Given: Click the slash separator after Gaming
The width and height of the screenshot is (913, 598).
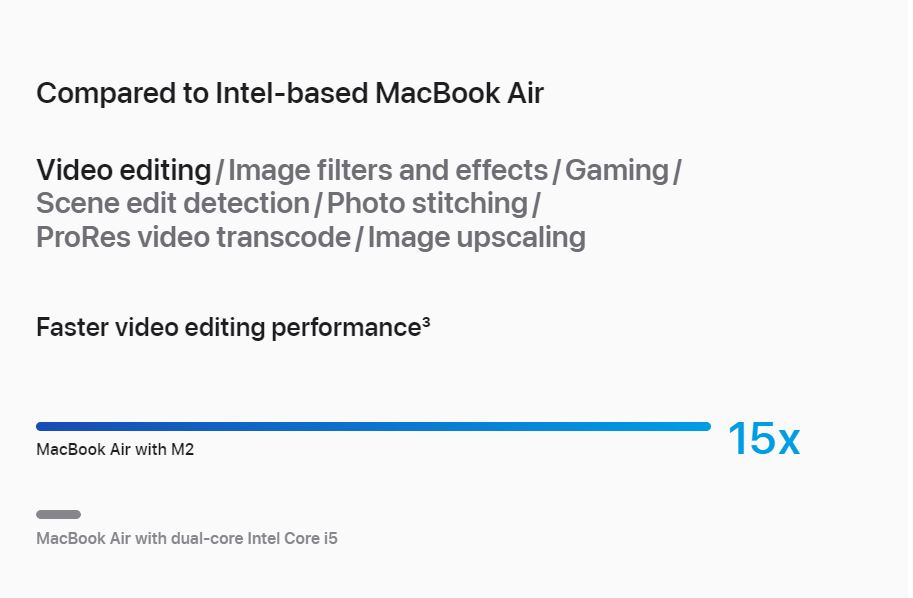Looking at the screenshot, I should pyautogui.click(x=677, y=172).
